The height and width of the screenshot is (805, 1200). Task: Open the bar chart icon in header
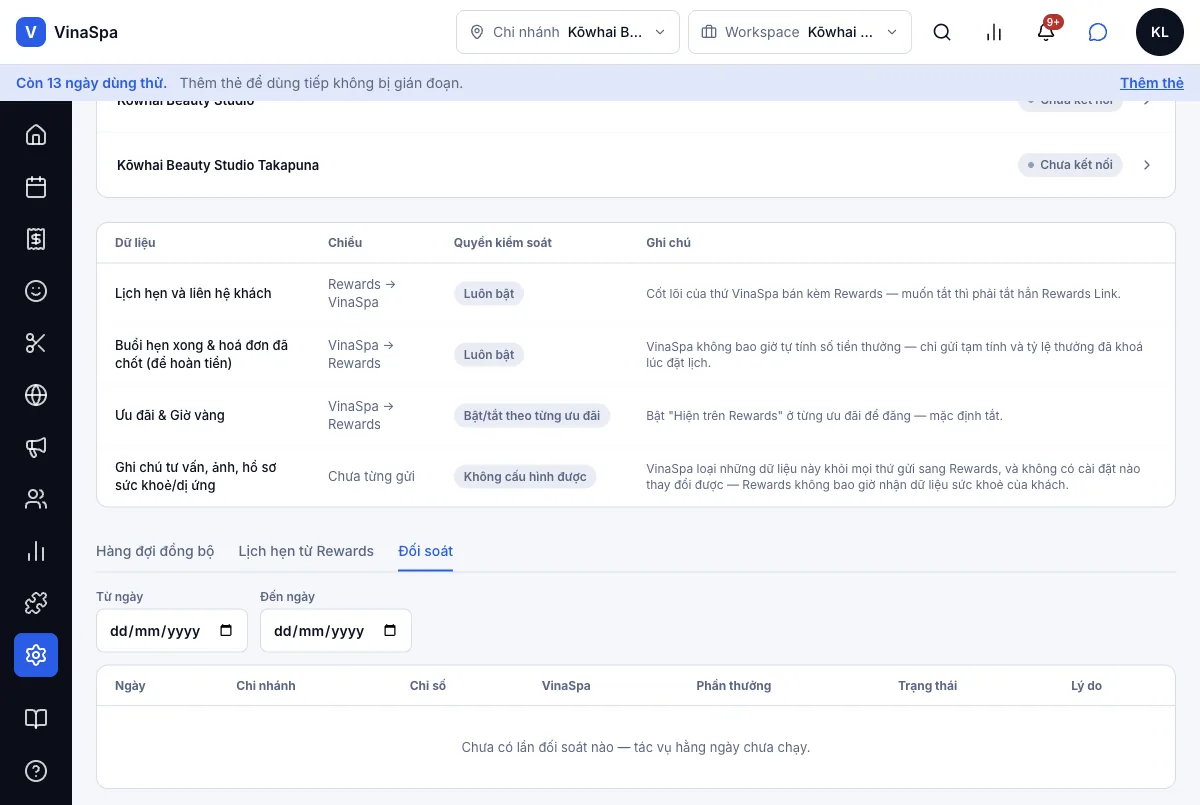tap(994, 32)
